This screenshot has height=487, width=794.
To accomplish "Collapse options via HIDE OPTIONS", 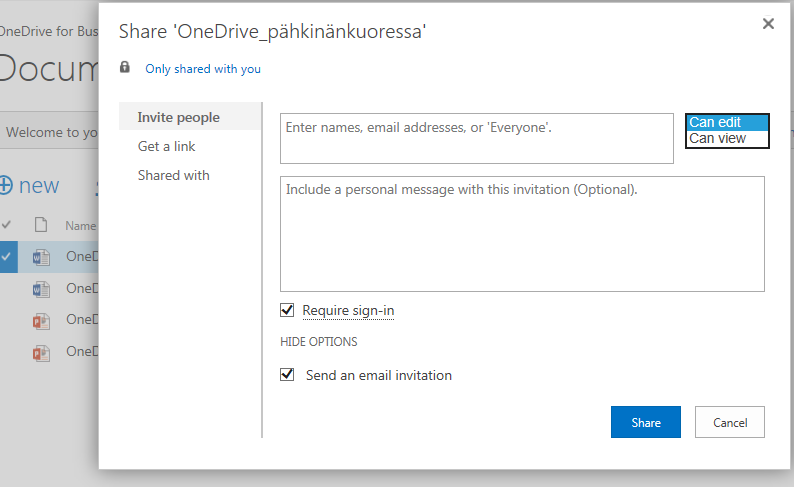I will pyautogui.click(x=319, y=342).
